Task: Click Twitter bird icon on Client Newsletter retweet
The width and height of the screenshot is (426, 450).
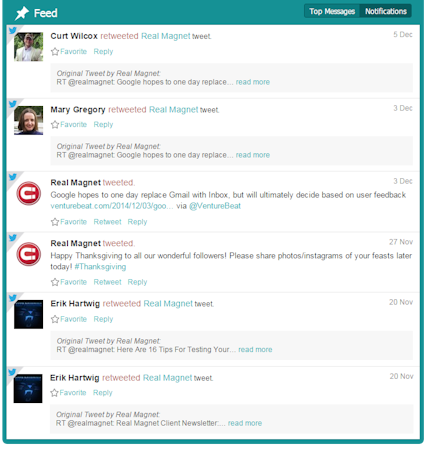Action: 12,372
